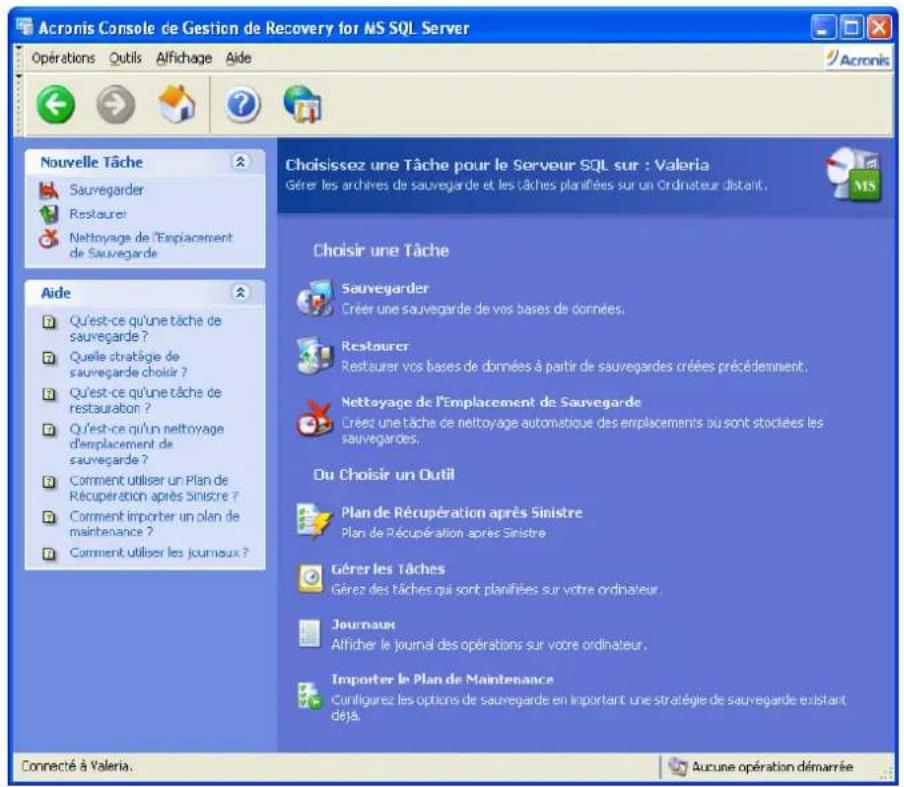Screen dimensions: 904x787
Task: Click the application icon in the title bar
Action: 24,27
